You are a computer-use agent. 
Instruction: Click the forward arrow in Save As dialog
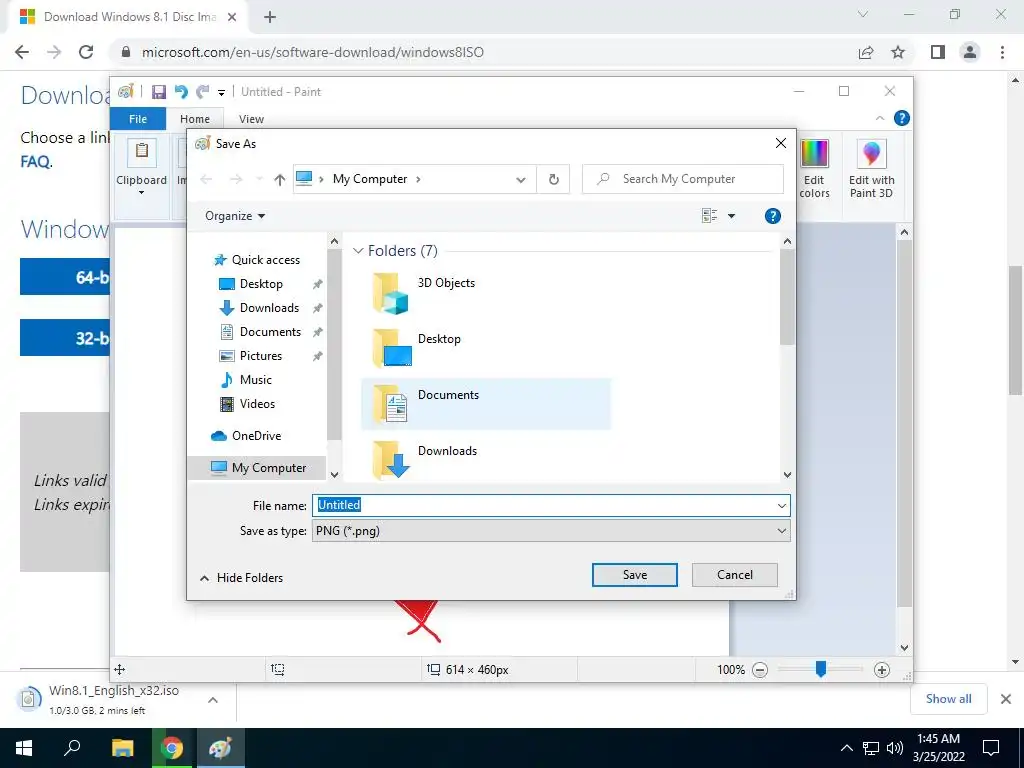pyautogui.click(x=236, y=179)
